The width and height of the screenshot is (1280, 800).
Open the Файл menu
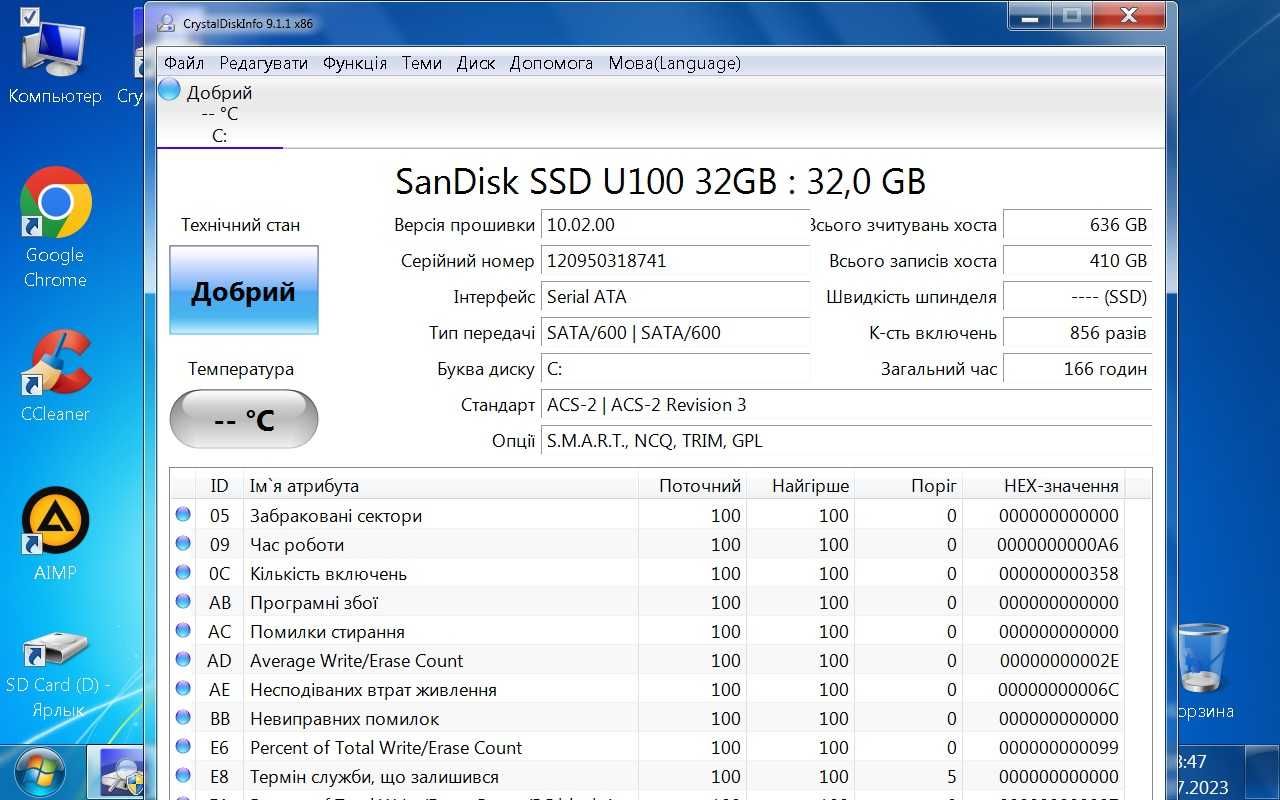184,63
